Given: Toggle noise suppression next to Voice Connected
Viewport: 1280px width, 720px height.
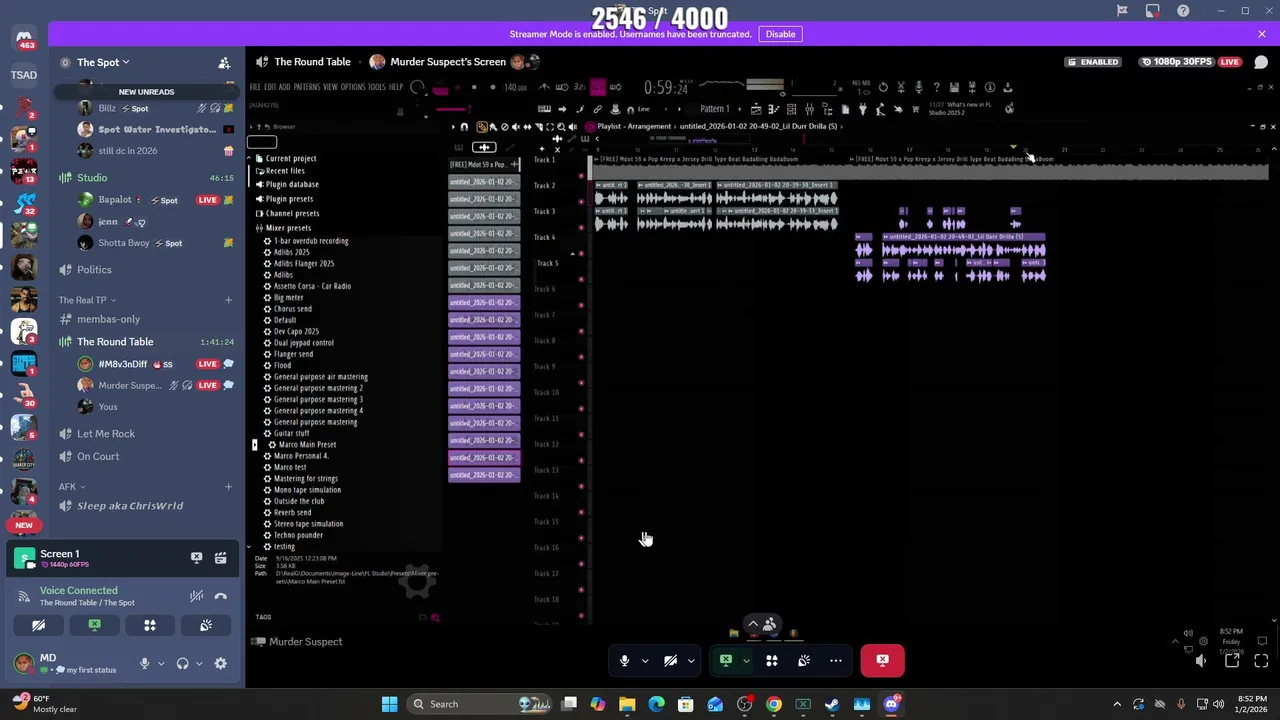Looking at the screenshot, I should (197, 596).
